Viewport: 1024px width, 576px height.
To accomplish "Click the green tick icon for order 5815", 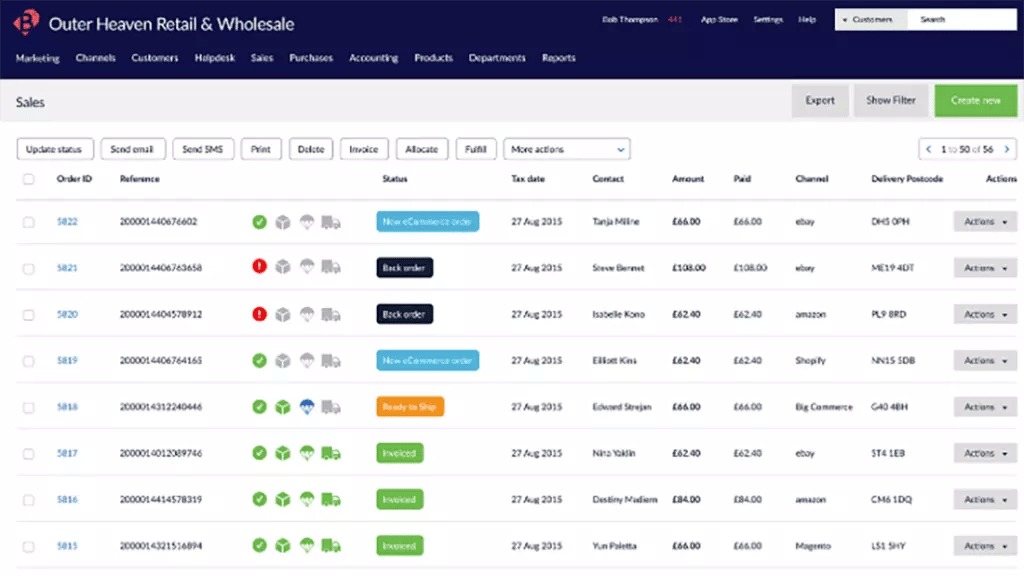I will coord(259,545).
